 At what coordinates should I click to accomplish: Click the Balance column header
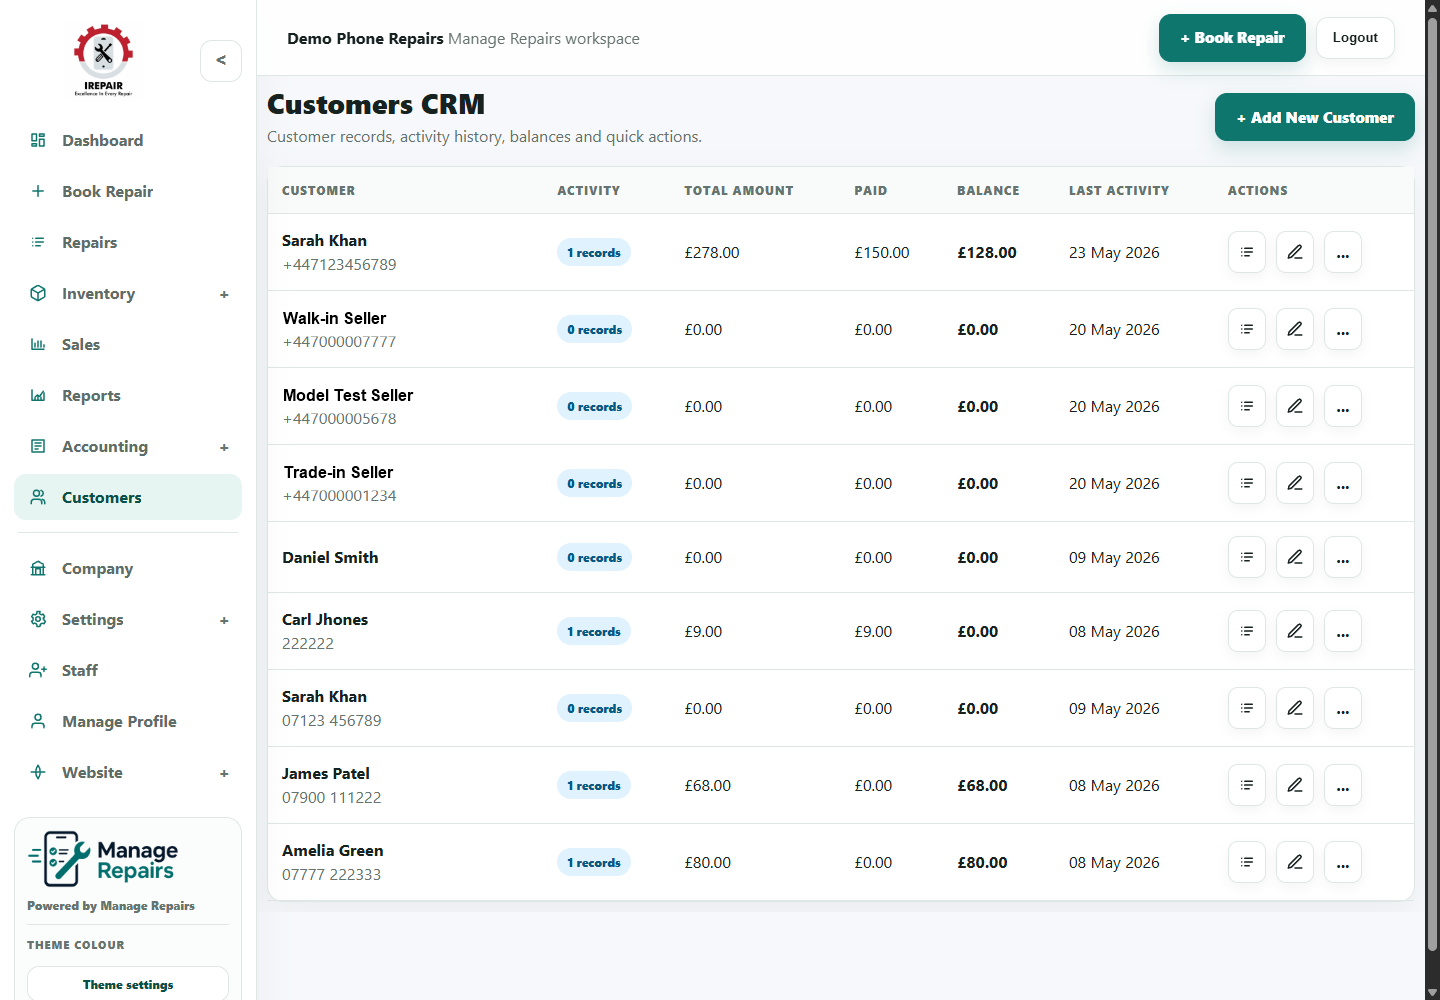tap(988, 190)
